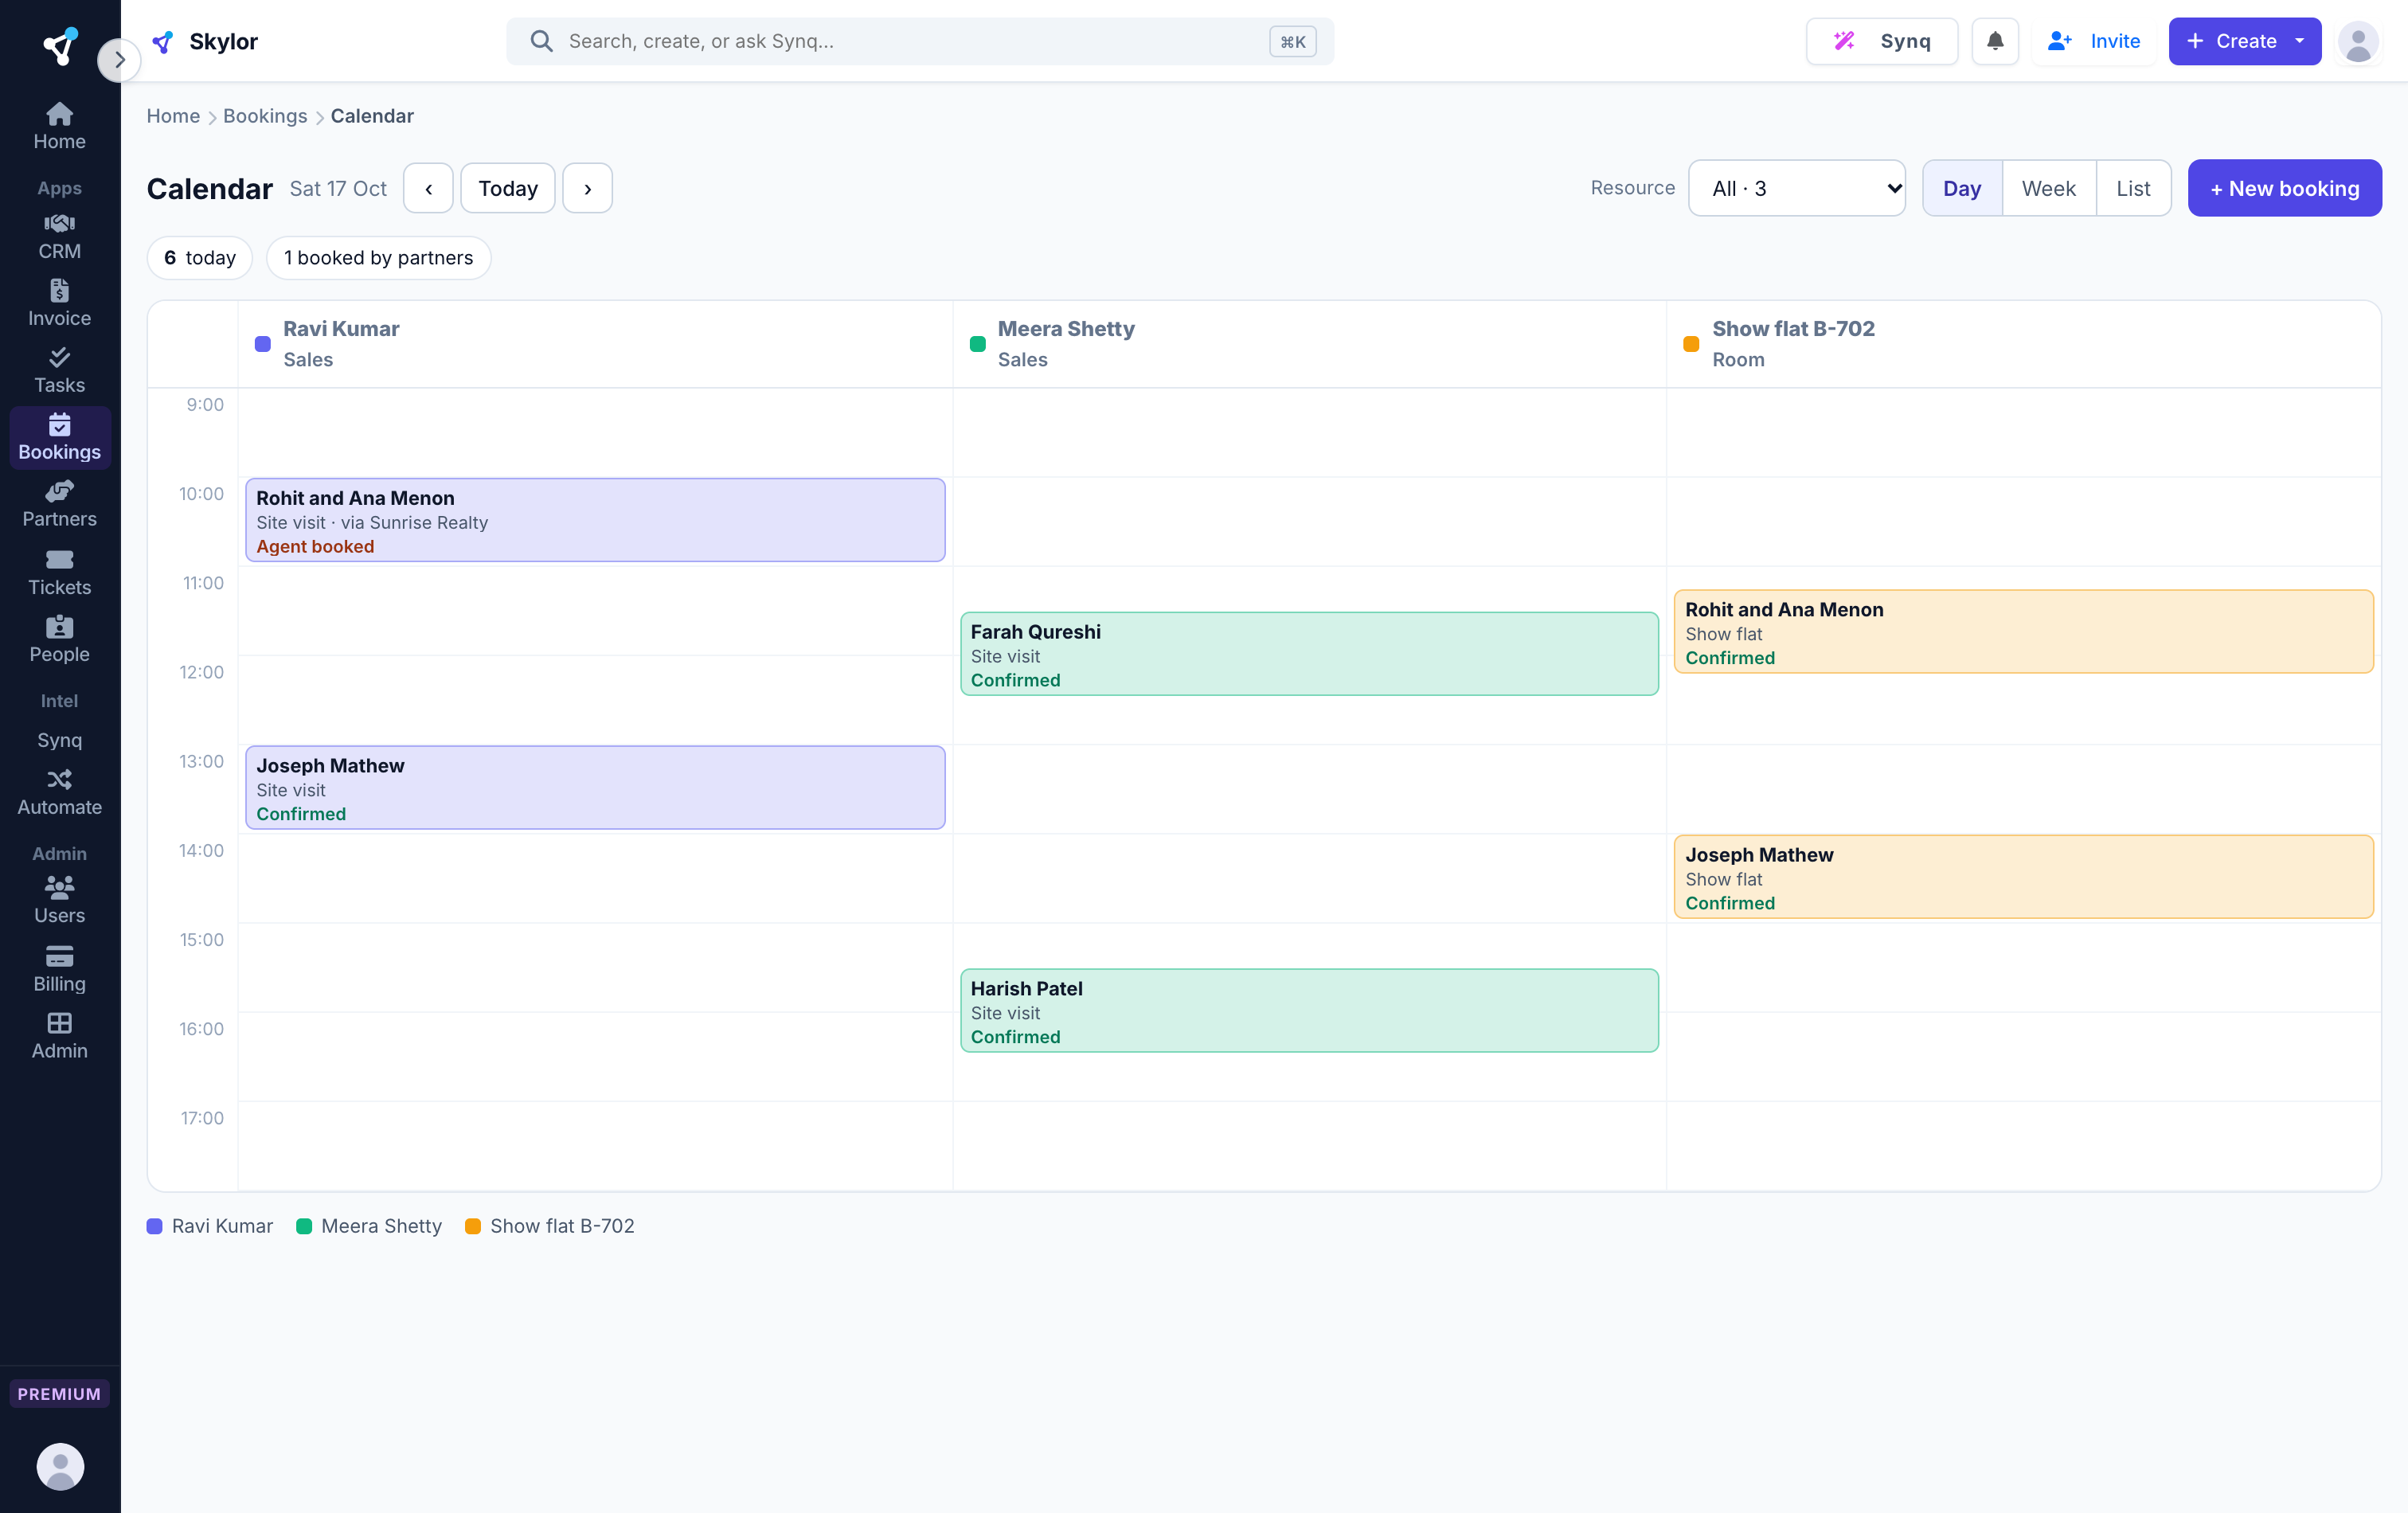Open the Bookings sidebar icon

click(59, 437)
